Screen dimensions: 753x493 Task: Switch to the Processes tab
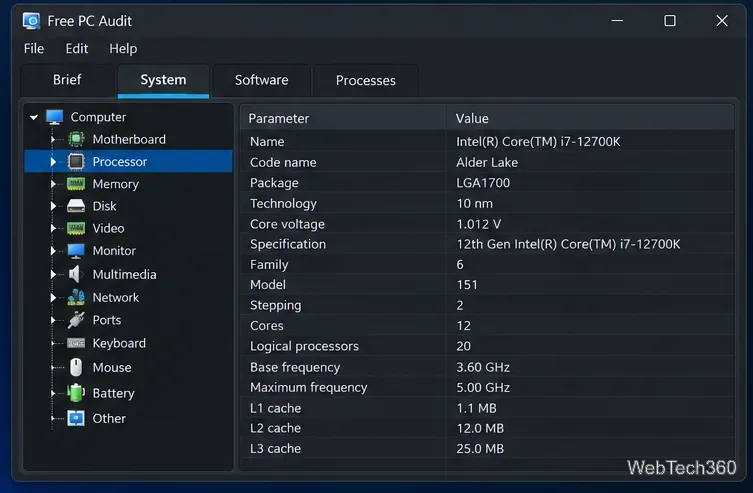pos(365,80)
